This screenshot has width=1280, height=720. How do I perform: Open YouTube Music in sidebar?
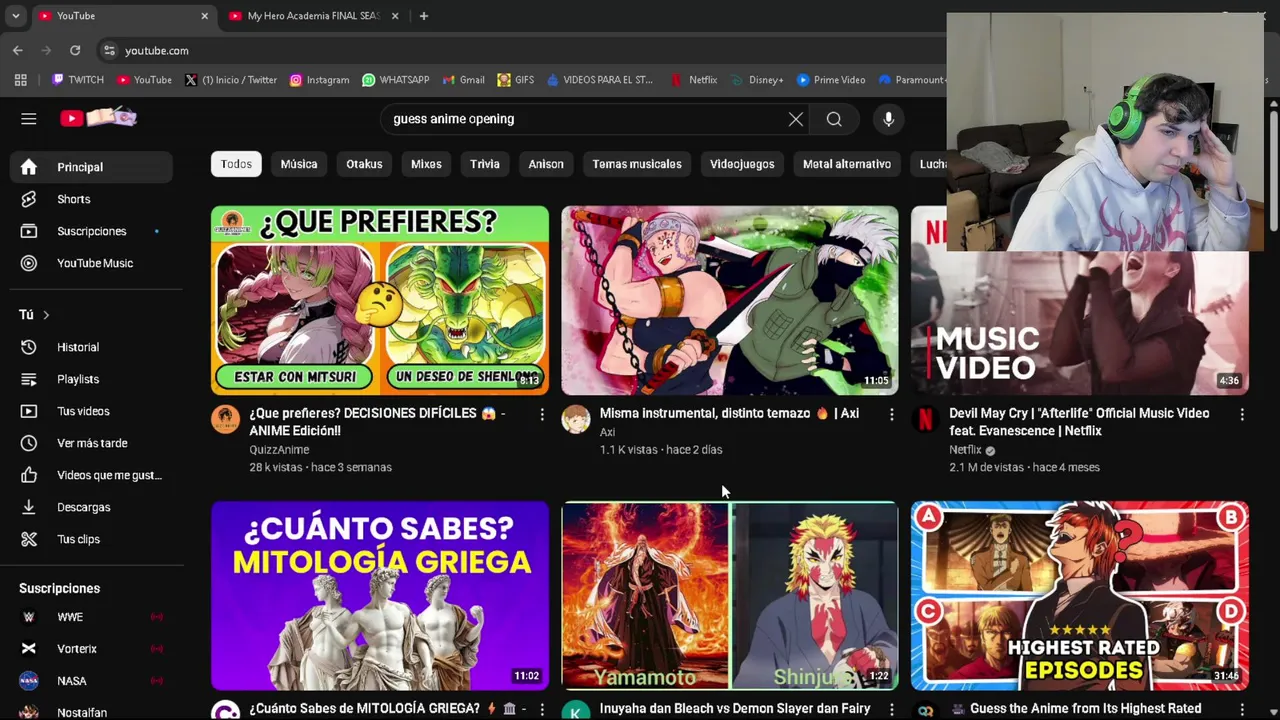(x=91, y=263)
